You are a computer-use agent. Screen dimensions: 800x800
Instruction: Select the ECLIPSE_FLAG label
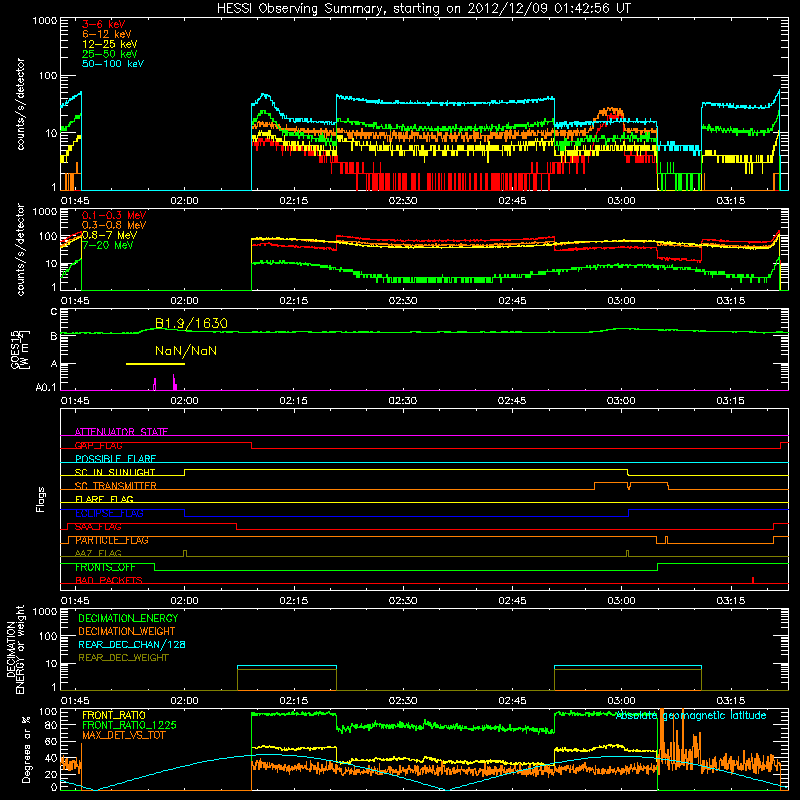(109, 513)
